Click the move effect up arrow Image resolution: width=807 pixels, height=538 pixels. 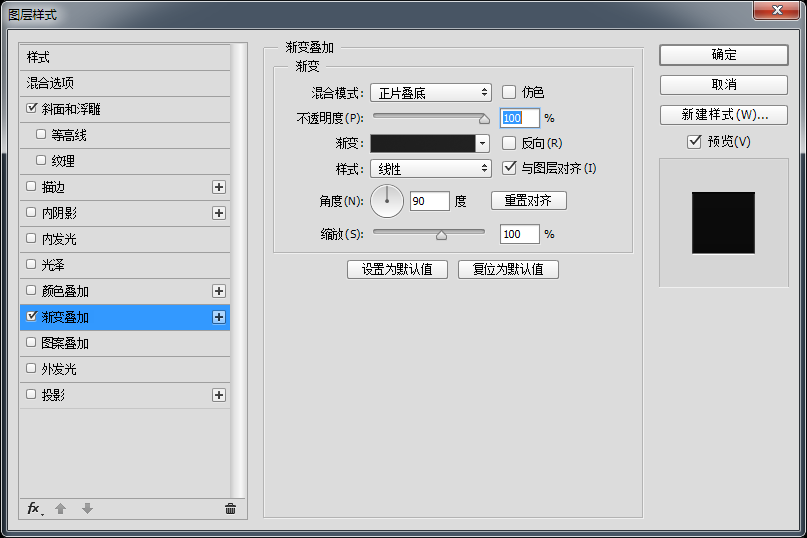(x=60, y=509)
